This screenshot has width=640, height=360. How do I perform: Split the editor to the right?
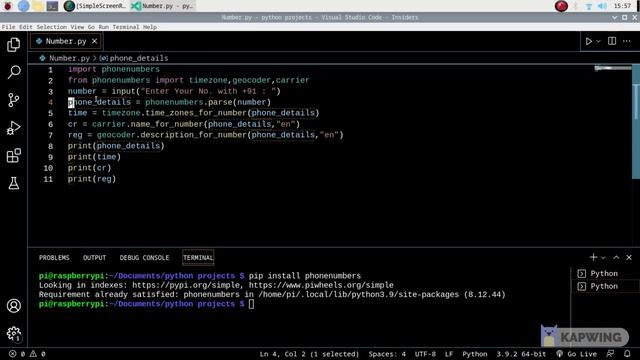pos(612,41)
